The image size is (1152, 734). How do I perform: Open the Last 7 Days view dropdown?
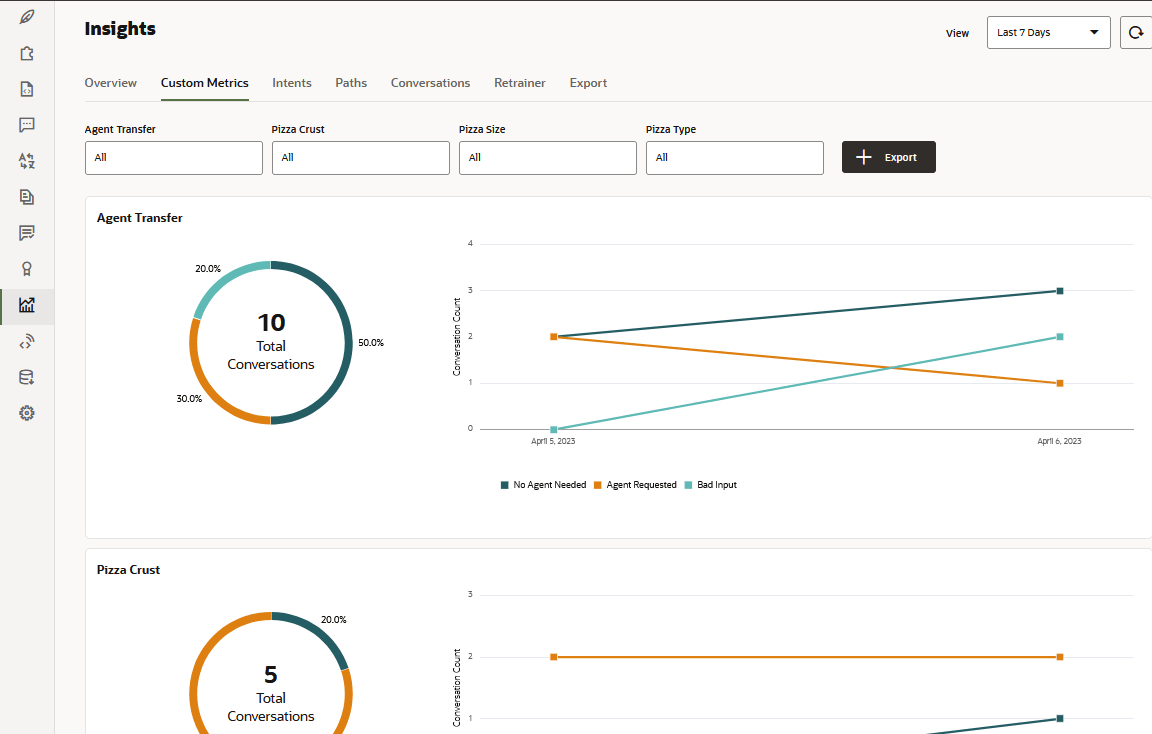click(1048, 32)
